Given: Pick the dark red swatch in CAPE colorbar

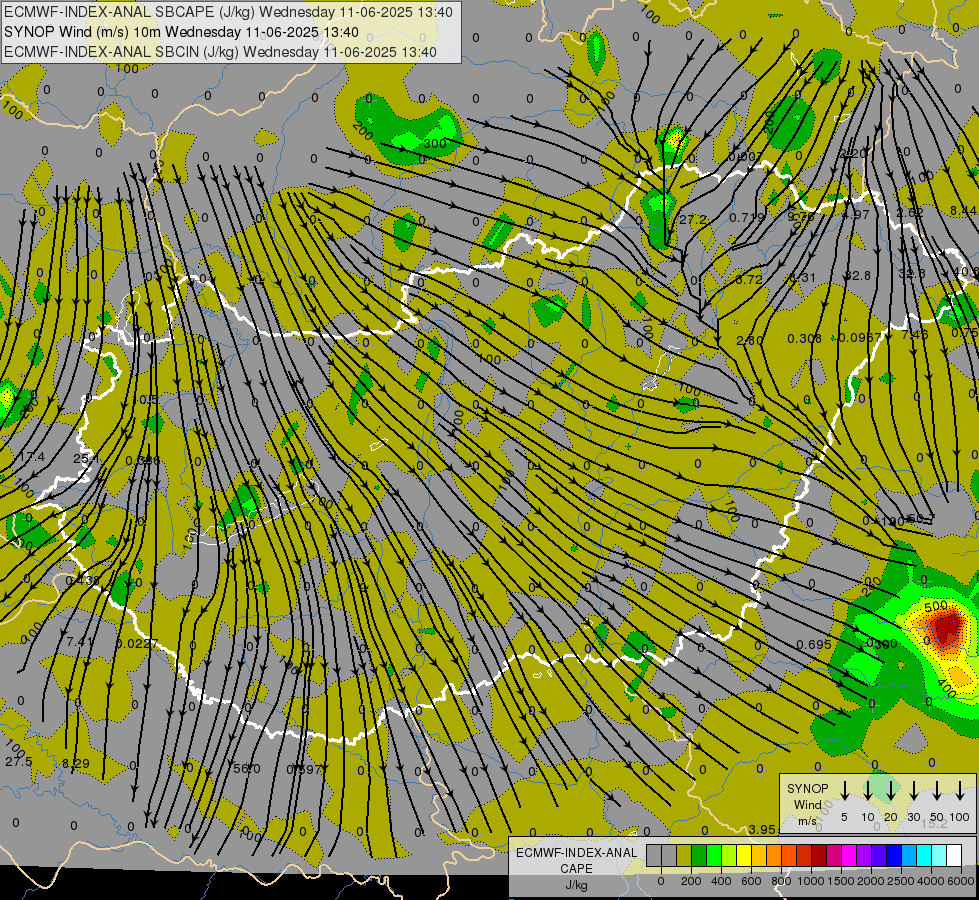Looking at the screenshot, I should pyautogui.click(x=819, y=856).
